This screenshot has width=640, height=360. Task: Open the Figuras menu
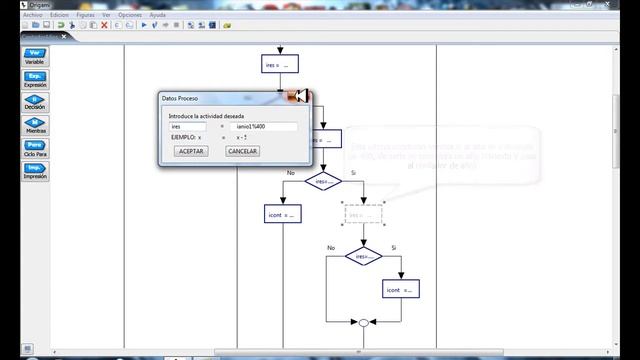85,15
